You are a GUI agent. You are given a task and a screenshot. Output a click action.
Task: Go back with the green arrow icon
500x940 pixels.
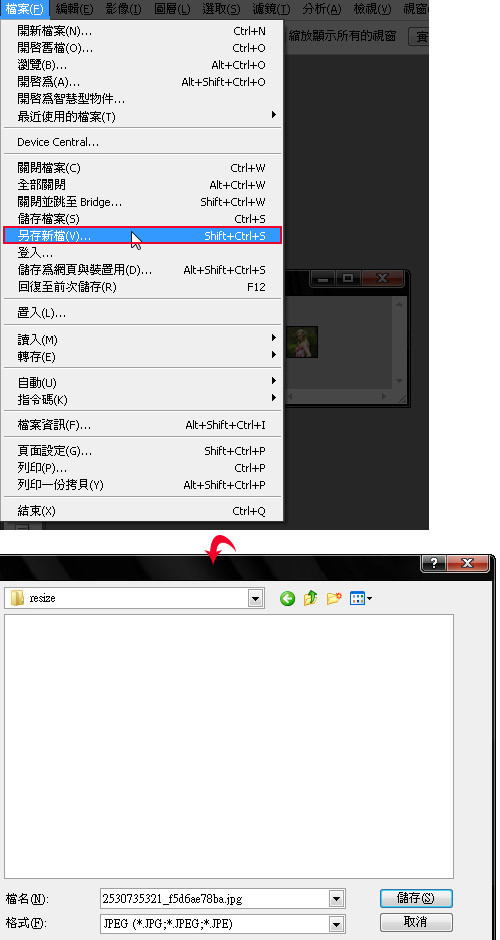point(287,598)
